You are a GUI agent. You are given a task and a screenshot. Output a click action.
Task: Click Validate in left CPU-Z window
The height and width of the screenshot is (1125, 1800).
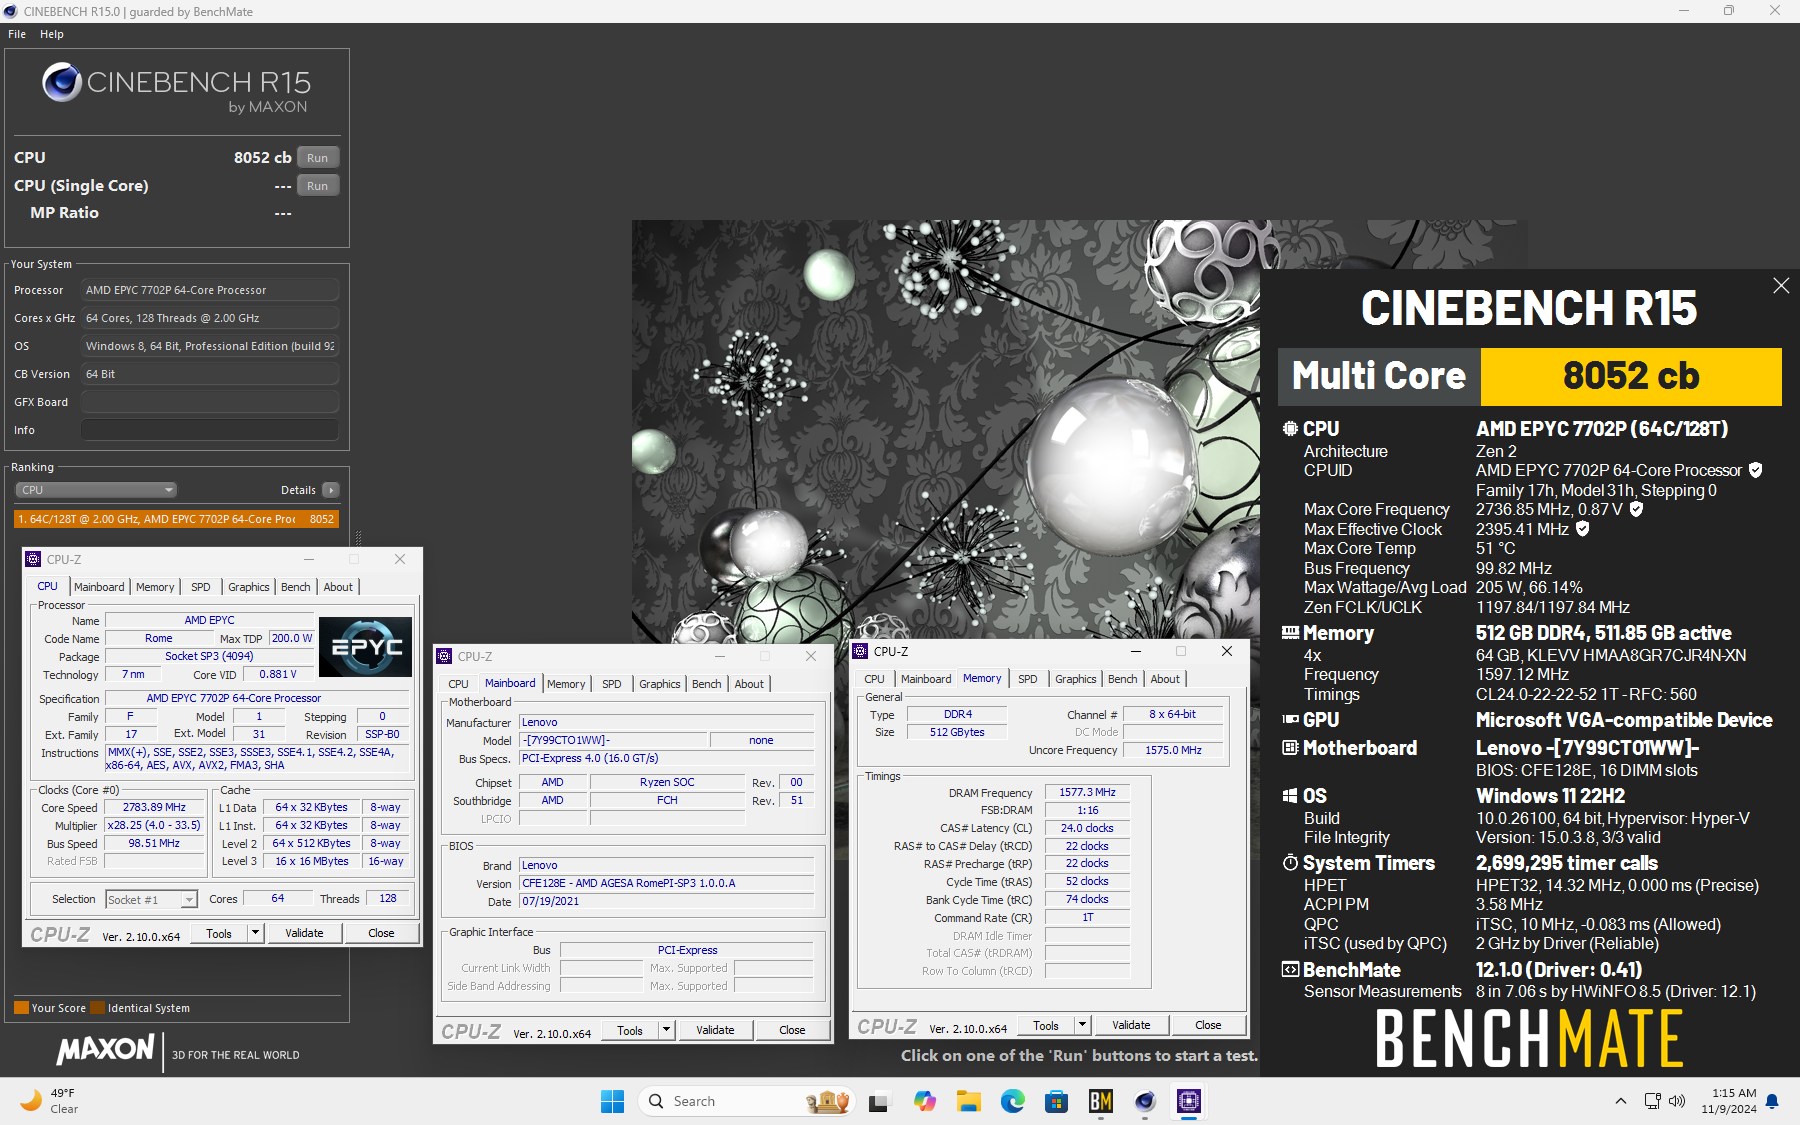(x=304, y=933)
